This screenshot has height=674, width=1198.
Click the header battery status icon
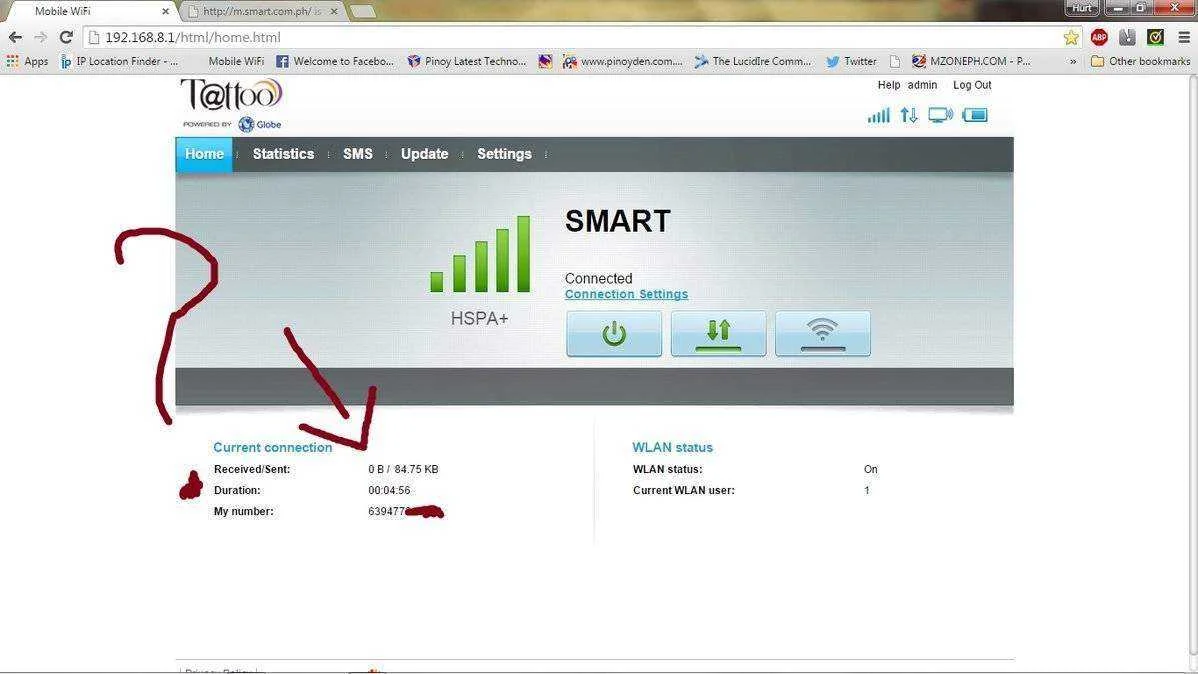coord(975,115)
